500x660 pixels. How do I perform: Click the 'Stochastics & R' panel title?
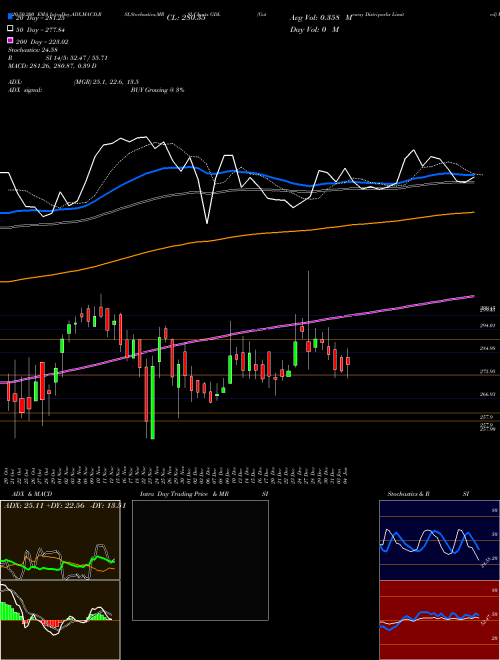click(x=408, y=494)
